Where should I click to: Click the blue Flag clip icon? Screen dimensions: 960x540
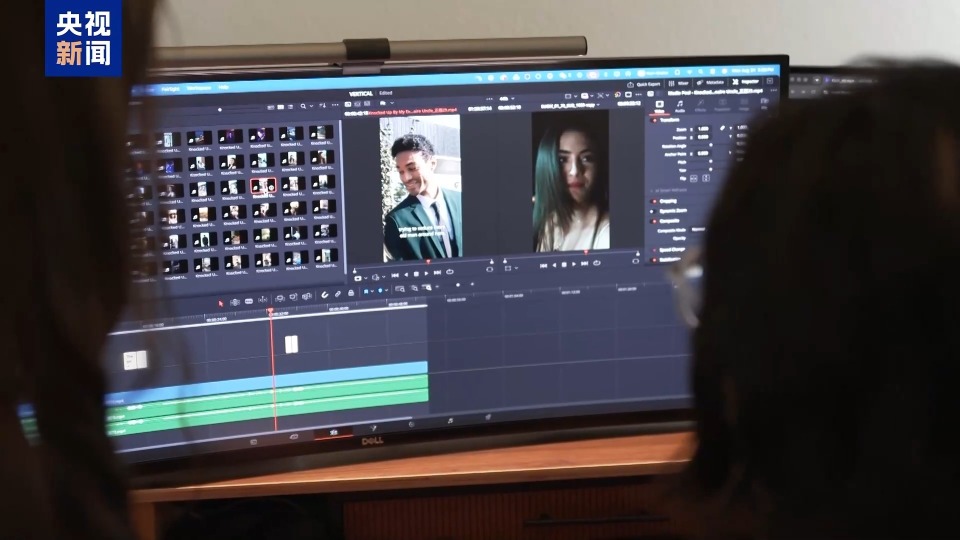click(366, 292)
